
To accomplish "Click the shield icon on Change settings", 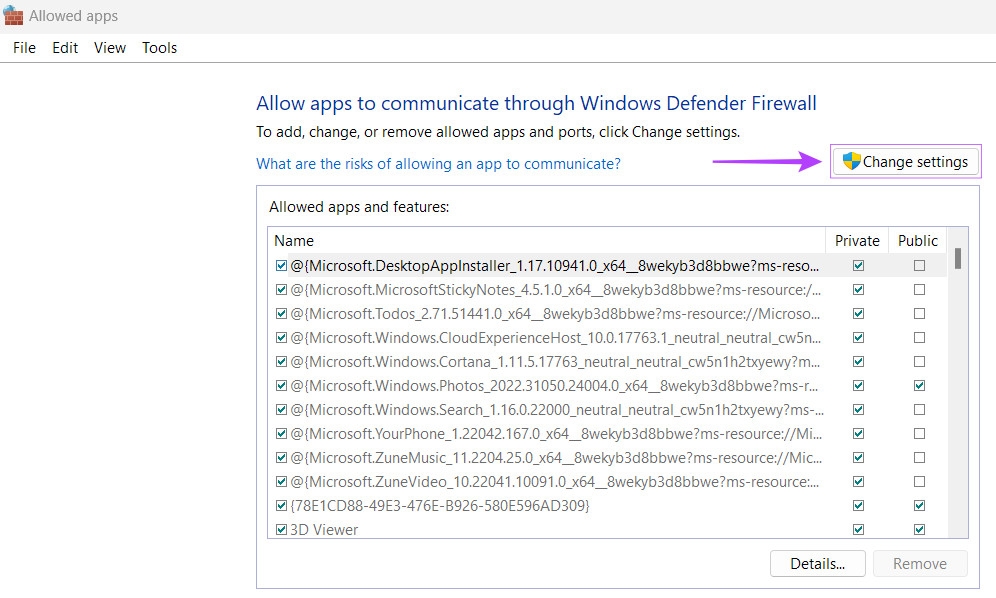I will coord(851,162).
